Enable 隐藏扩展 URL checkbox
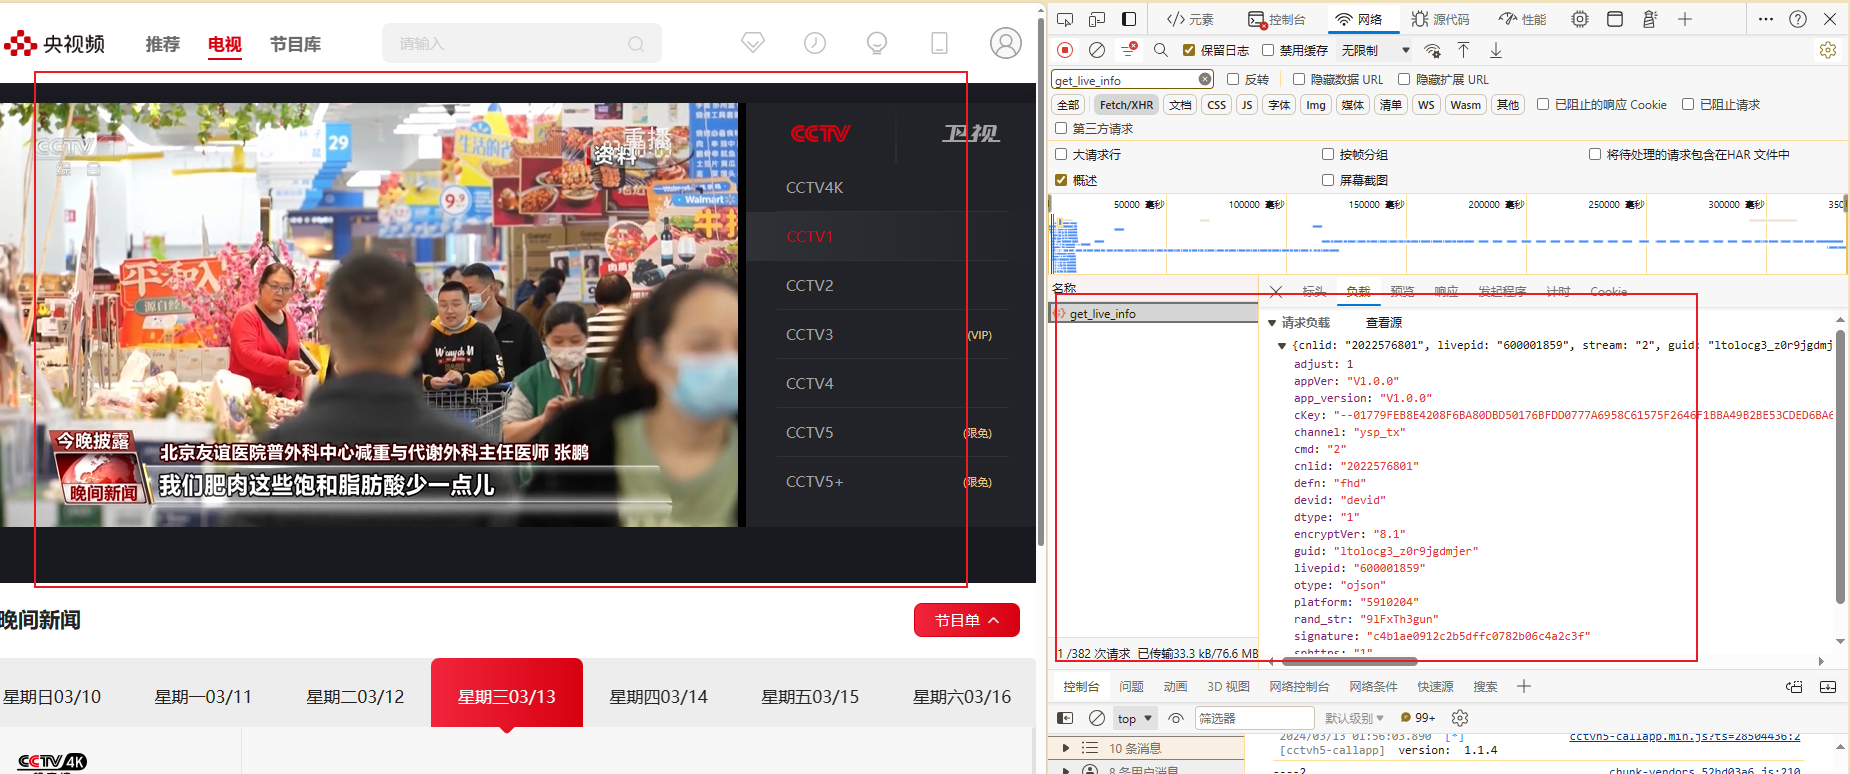The image size is (1850, 774). 1404,79
